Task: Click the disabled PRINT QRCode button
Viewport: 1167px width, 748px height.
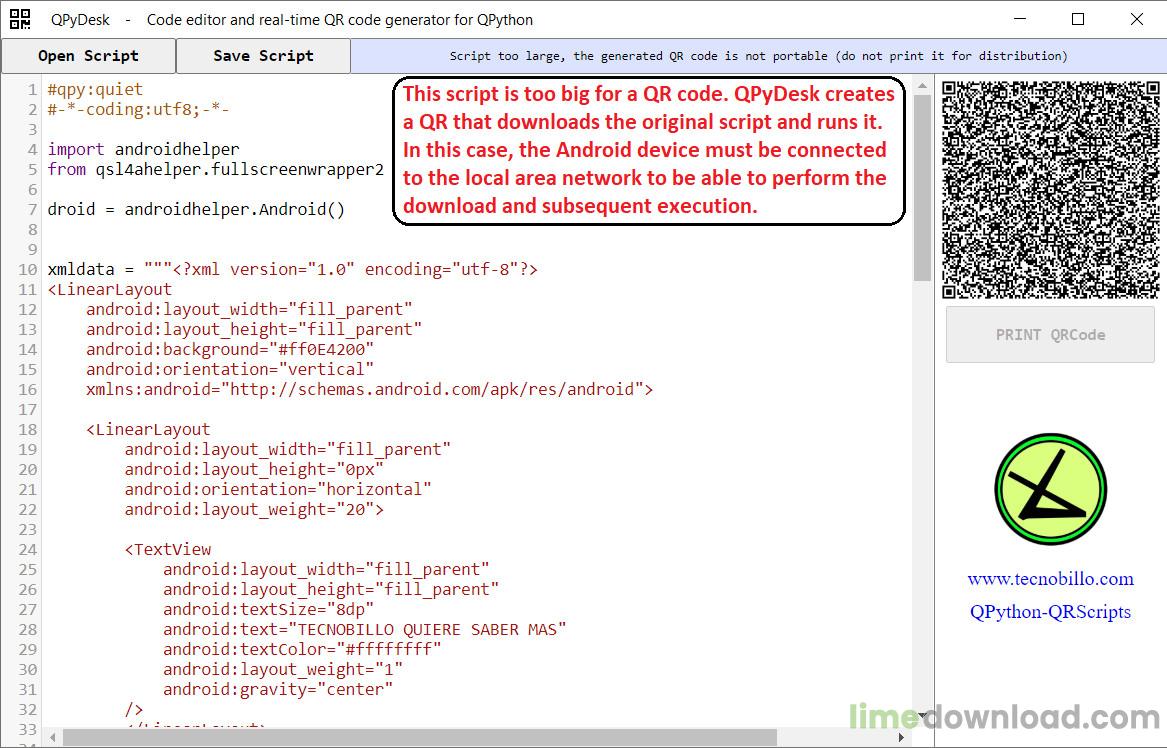Action: (x=1050, y=335)
